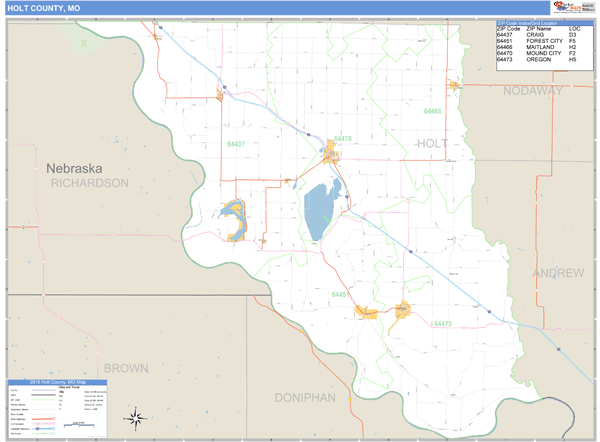The image size is (600, 442).
Task: Click the horseshoe-shaped lake near the river
Action: (234, 220)
